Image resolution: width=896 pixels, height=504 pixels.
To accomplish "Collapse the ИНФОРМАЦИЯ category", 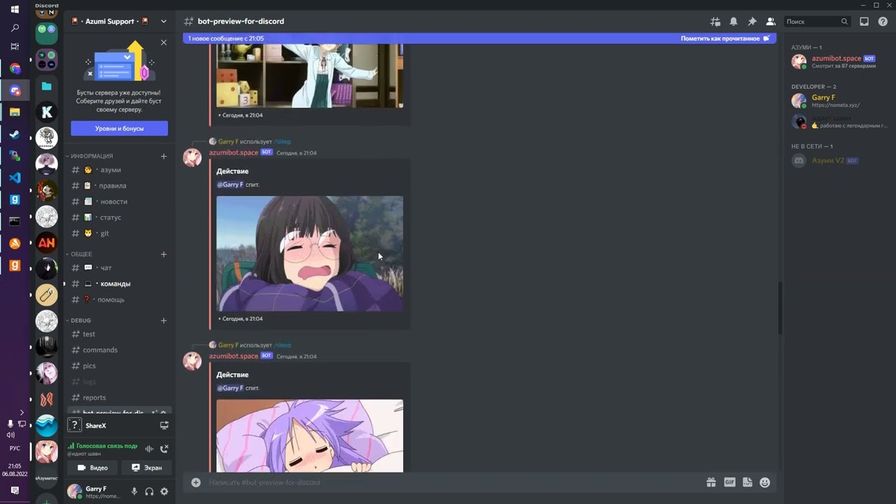I will (x=91, y=156).
